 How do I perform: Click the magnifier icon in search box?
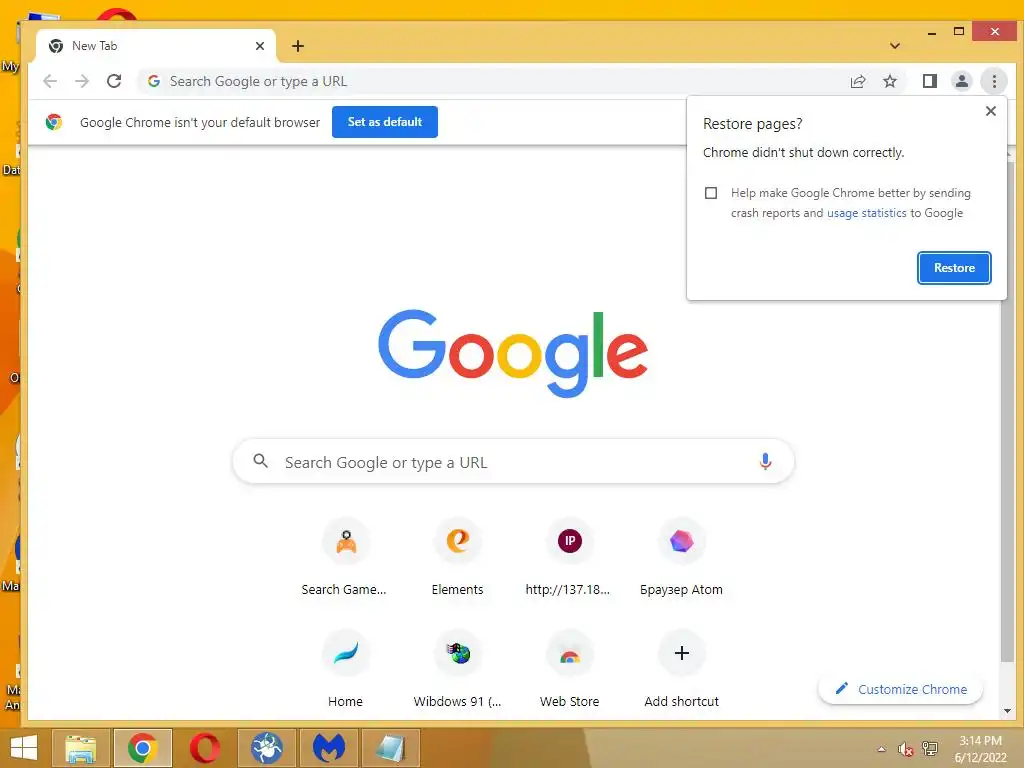click(261, 461)
